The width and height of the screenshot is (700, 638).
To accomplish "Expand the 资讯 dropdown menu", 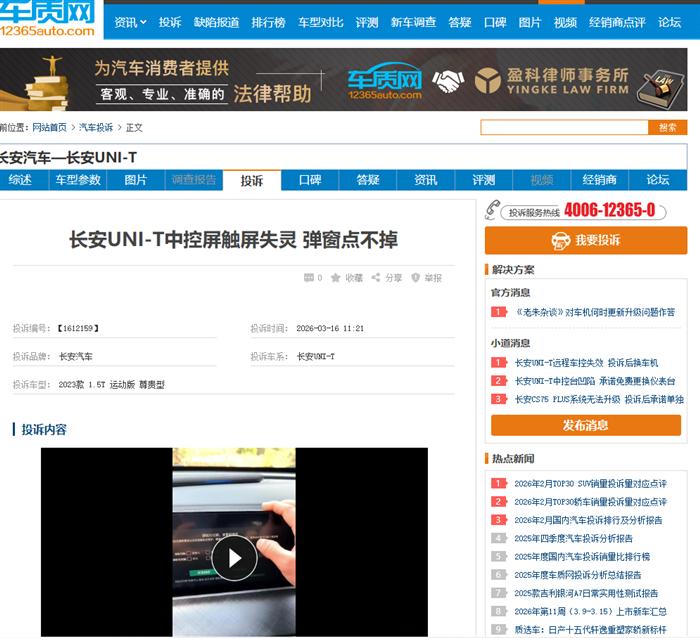I will [x=129, y=22].
